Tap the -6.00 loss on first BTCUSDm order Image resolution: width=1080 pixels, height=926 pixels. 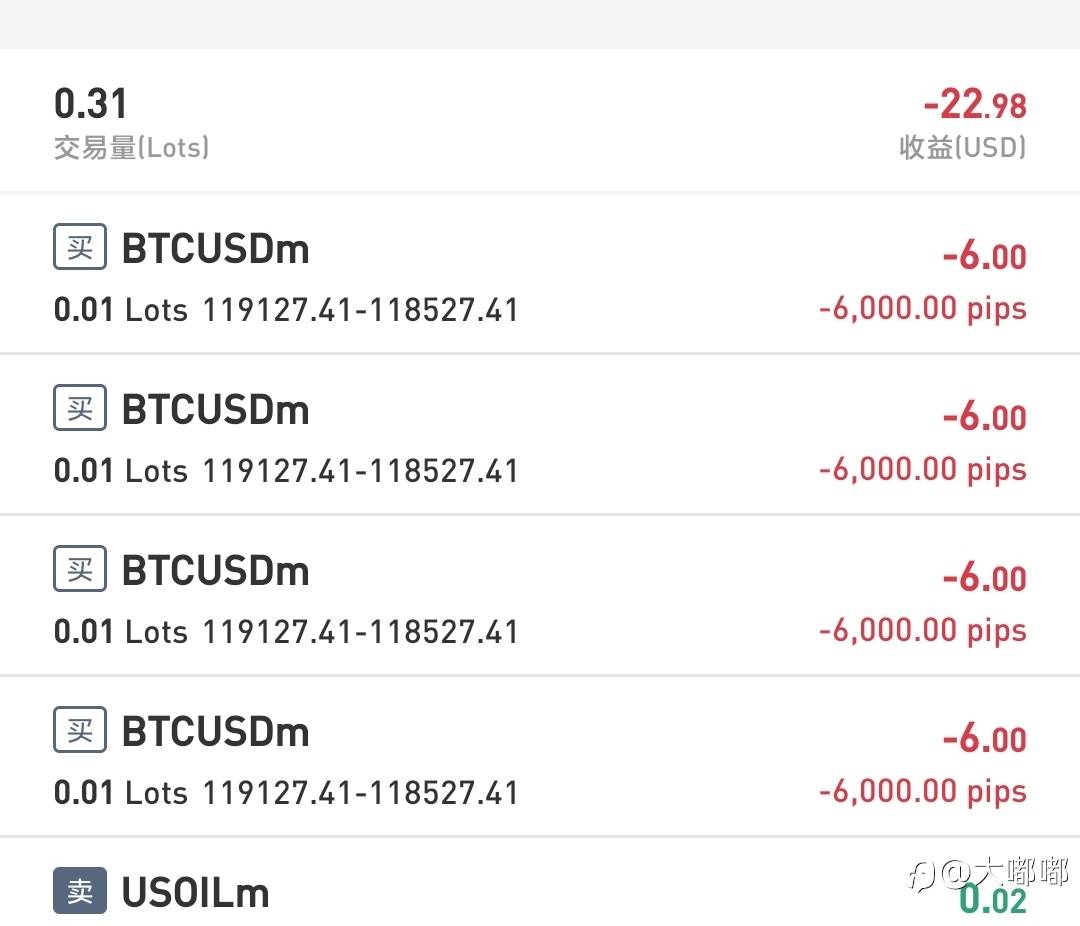[x=984, y=256]
